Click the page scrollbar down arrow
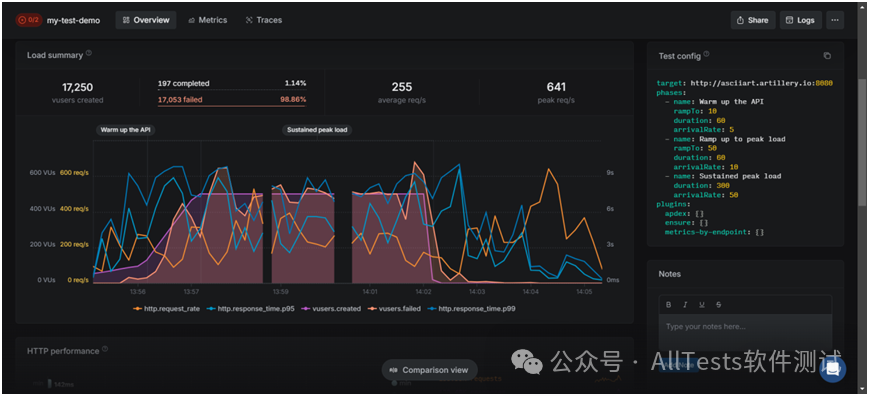This screenshot has height=396, width=869. (862, 390)
